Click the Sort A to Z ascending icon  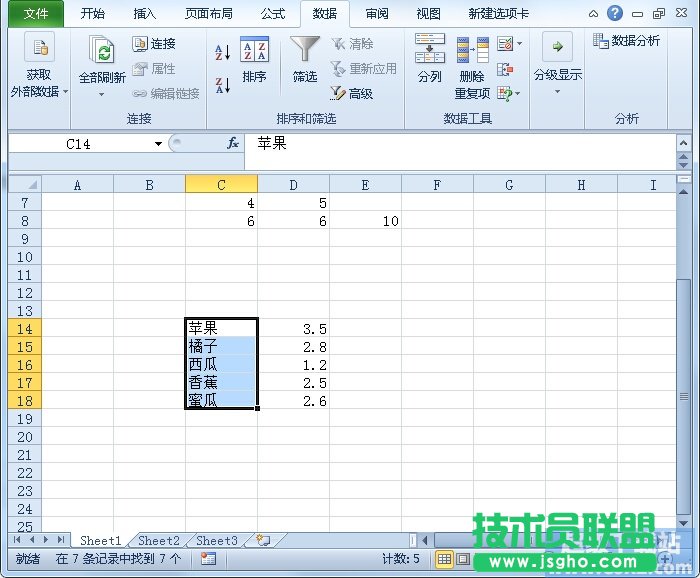click(222, 52)
